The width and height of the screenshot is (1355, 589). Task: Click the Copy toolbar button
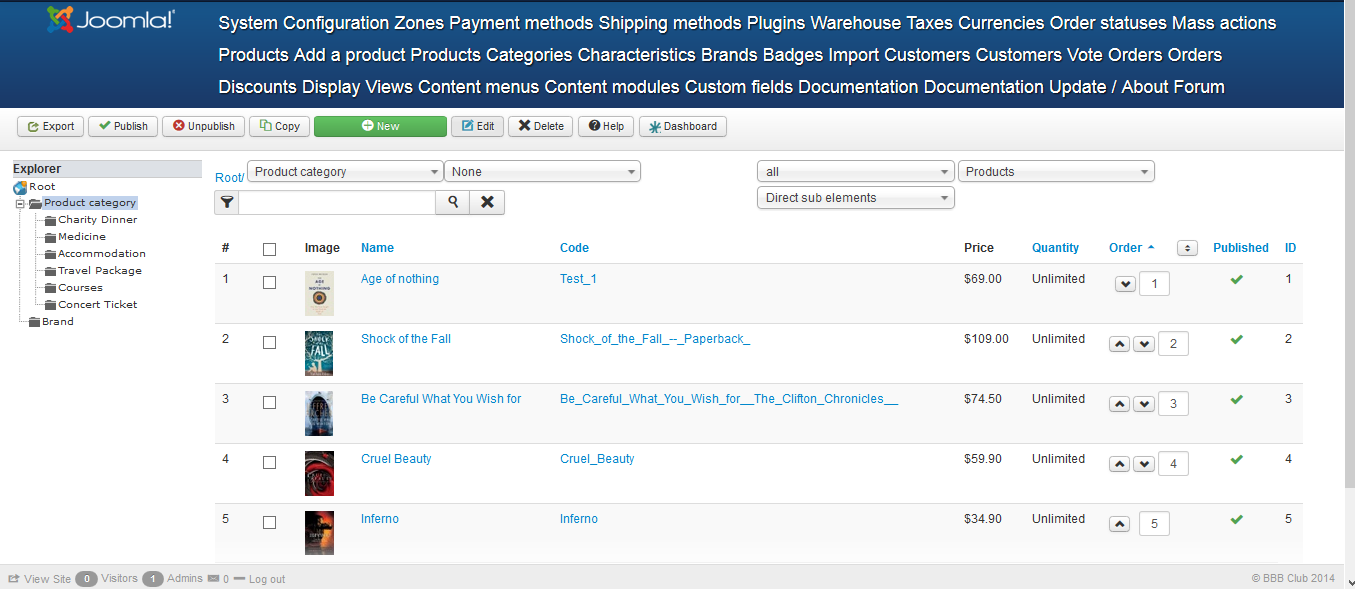click(x=279, y=127)
